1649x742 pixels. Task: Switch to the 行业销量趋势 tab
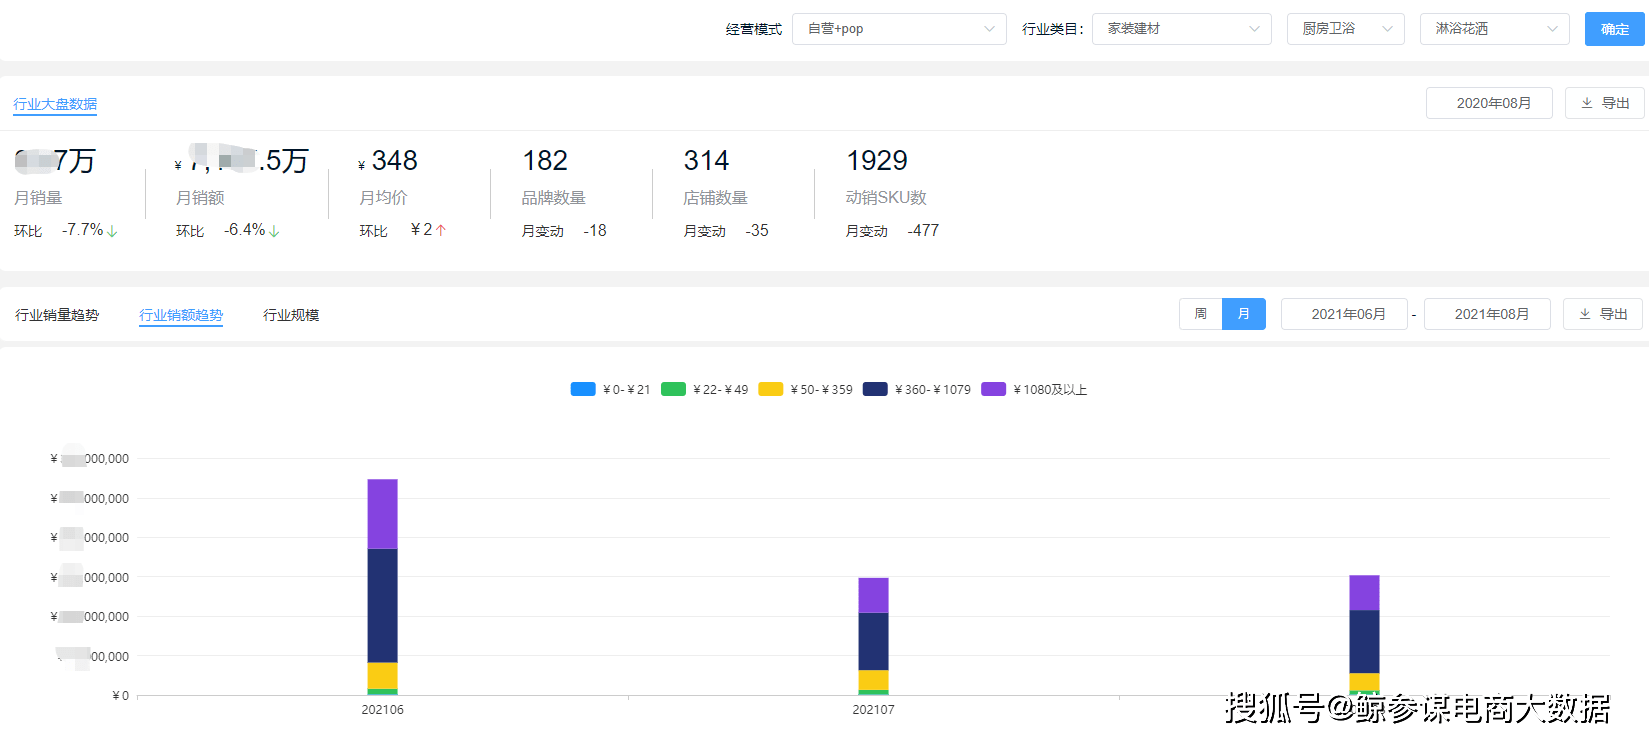click(x=57, y=315)
